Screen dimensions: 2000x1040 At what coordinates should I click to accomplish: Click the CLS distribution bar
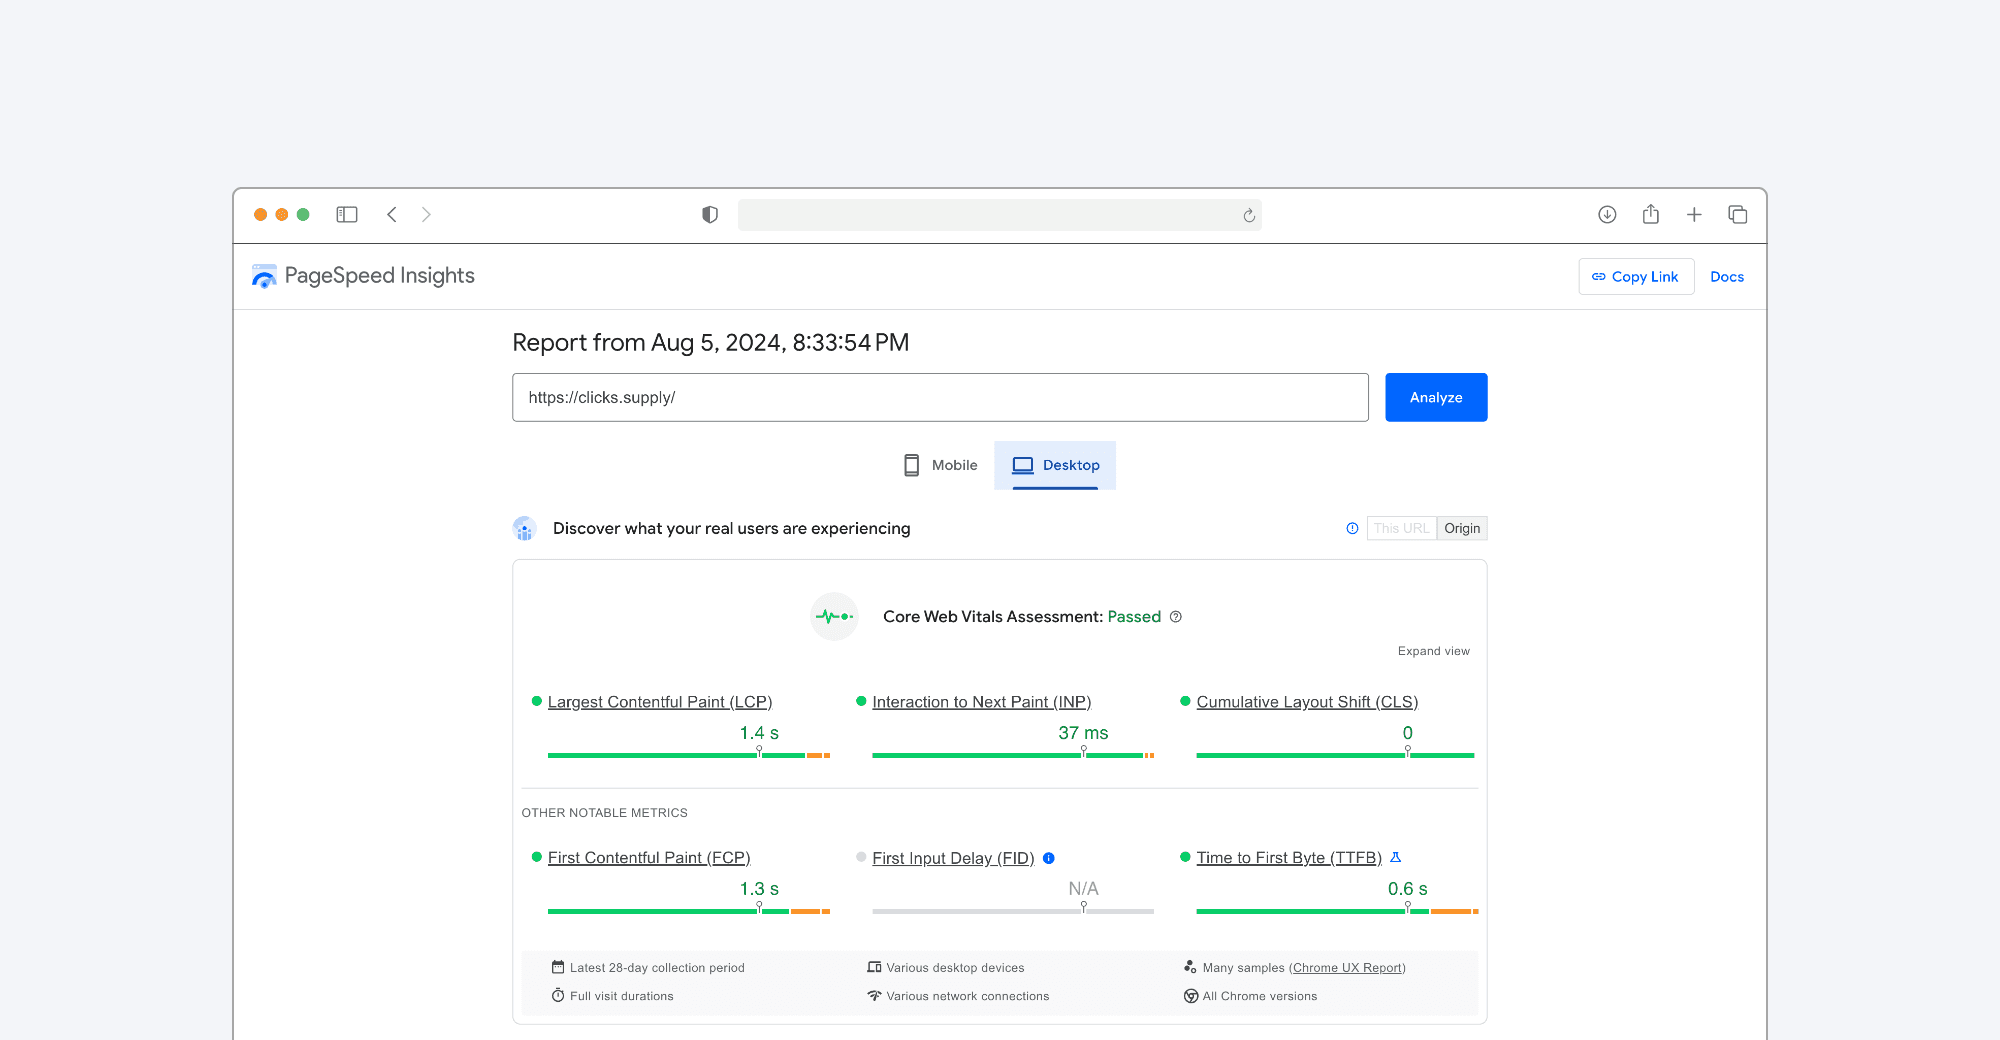point(1336,755)
